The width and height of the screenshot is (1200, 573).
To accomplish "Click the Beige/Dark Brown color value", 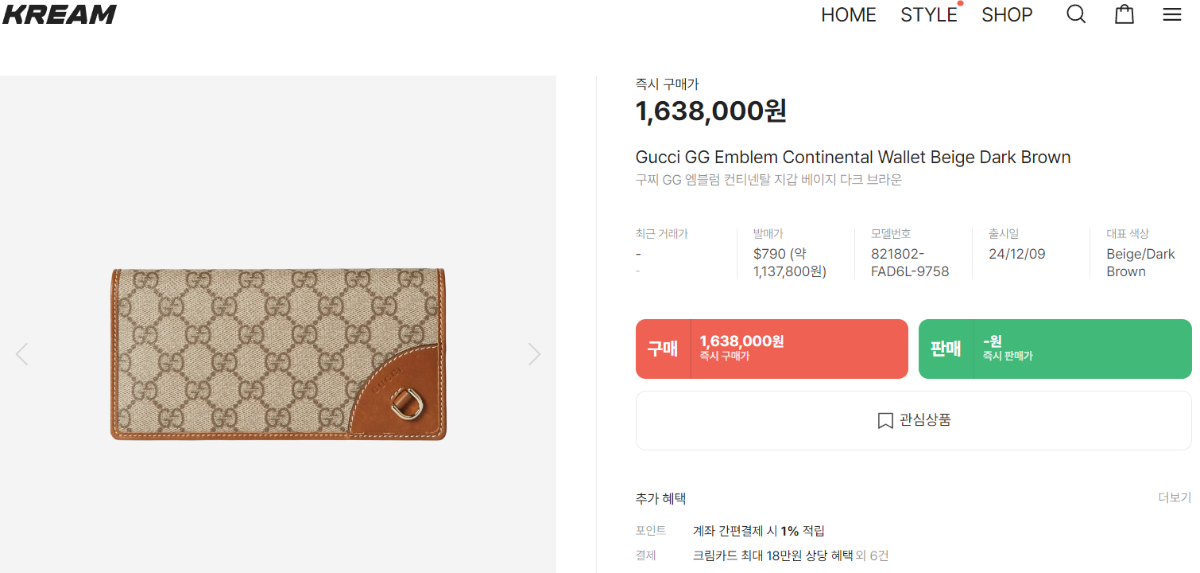I will pos(1140,262).
